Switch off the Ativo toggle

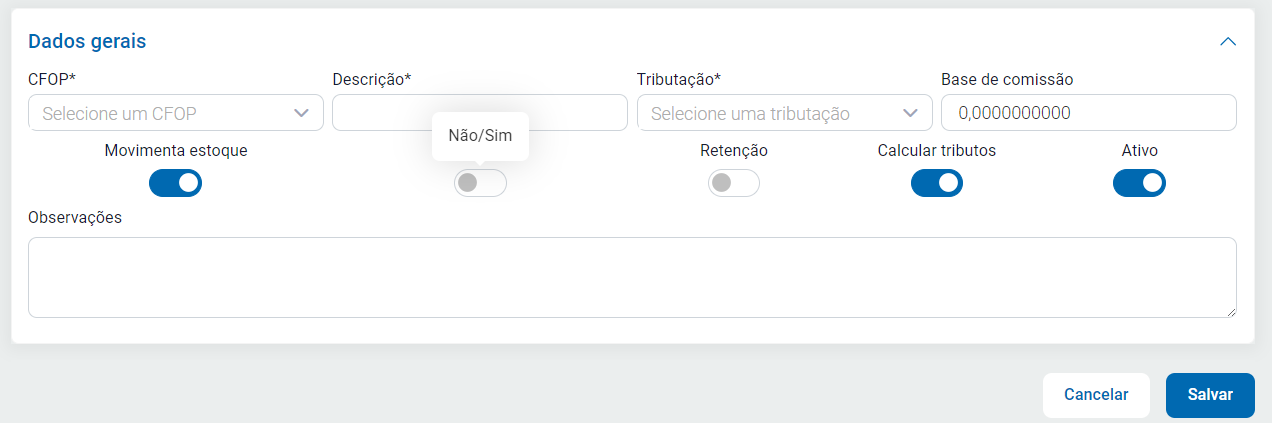point(1139,183)
